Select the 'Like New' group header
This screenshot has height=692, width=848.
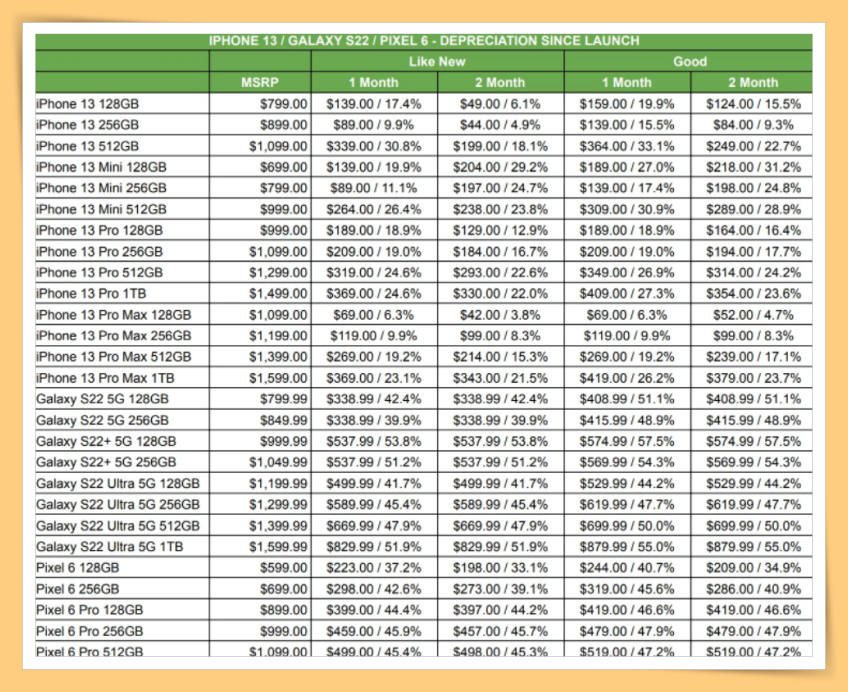tap(437, 62)
